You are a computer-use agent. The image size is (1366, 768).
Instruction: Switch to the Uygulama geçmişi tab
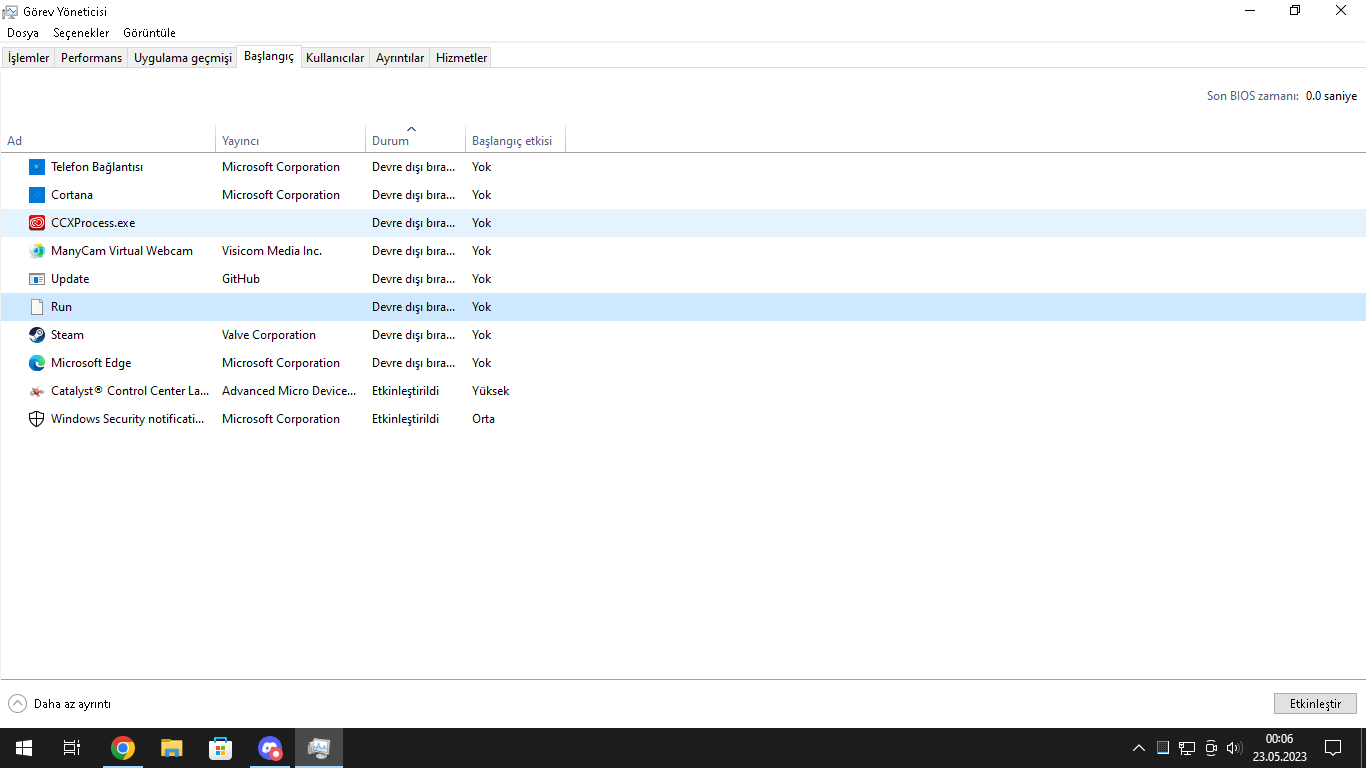(x=183, y=58)
